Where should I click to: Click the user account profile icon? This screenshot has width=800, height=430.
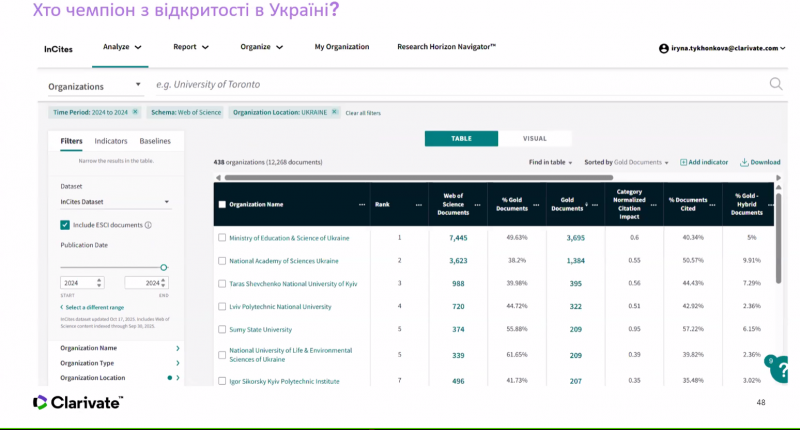[x=663, y=47]
